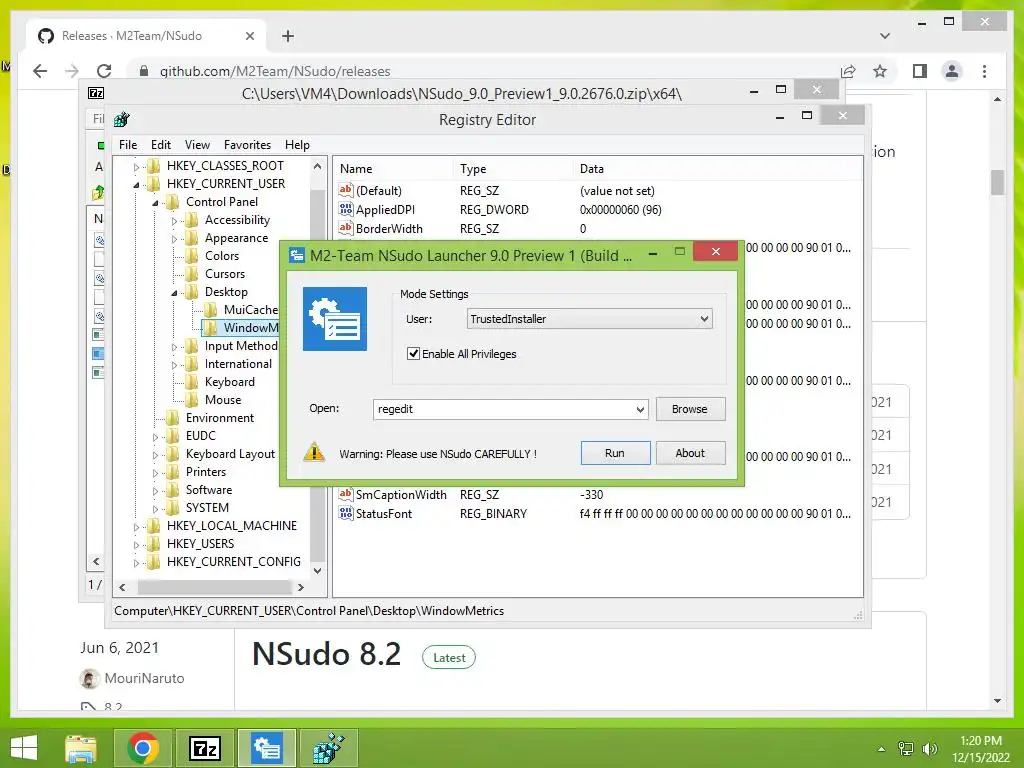Click the BorderWidth value string icon
This screenshot has width=1024, height=768.
click(x=345, y=228)
